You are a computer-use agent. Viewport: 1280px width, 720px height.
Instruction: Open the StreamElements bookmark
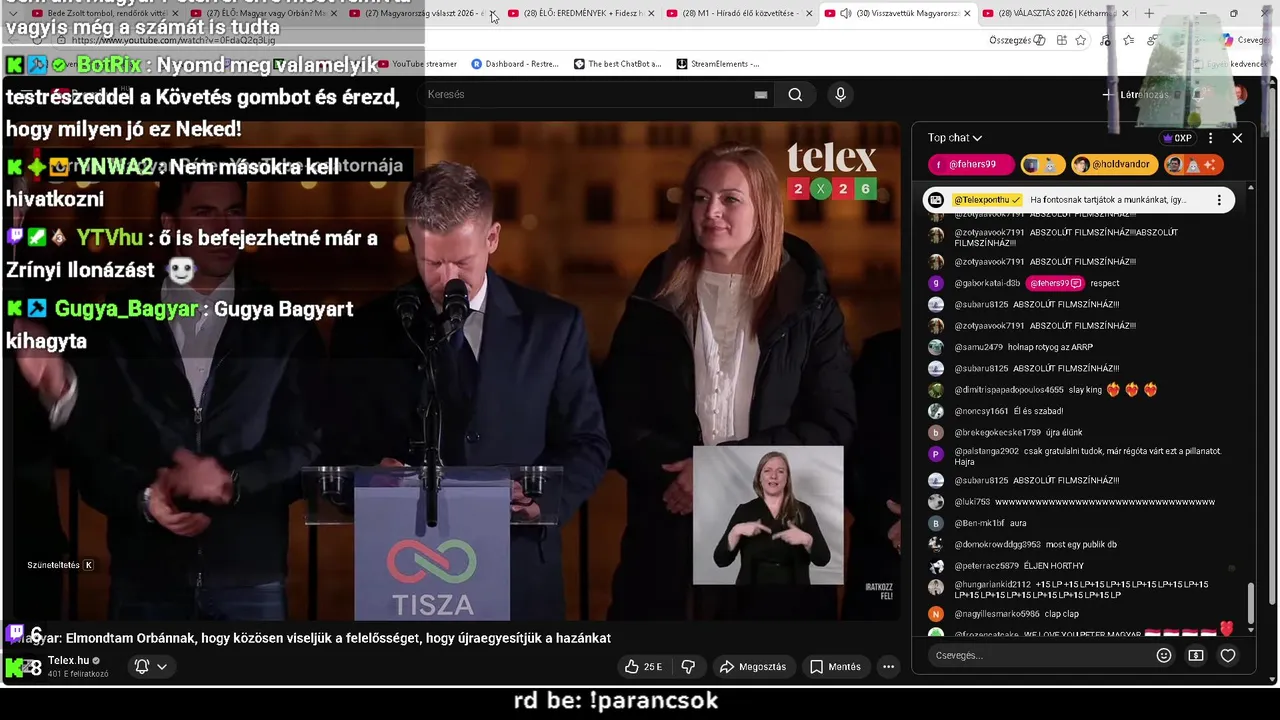(717, 64)
